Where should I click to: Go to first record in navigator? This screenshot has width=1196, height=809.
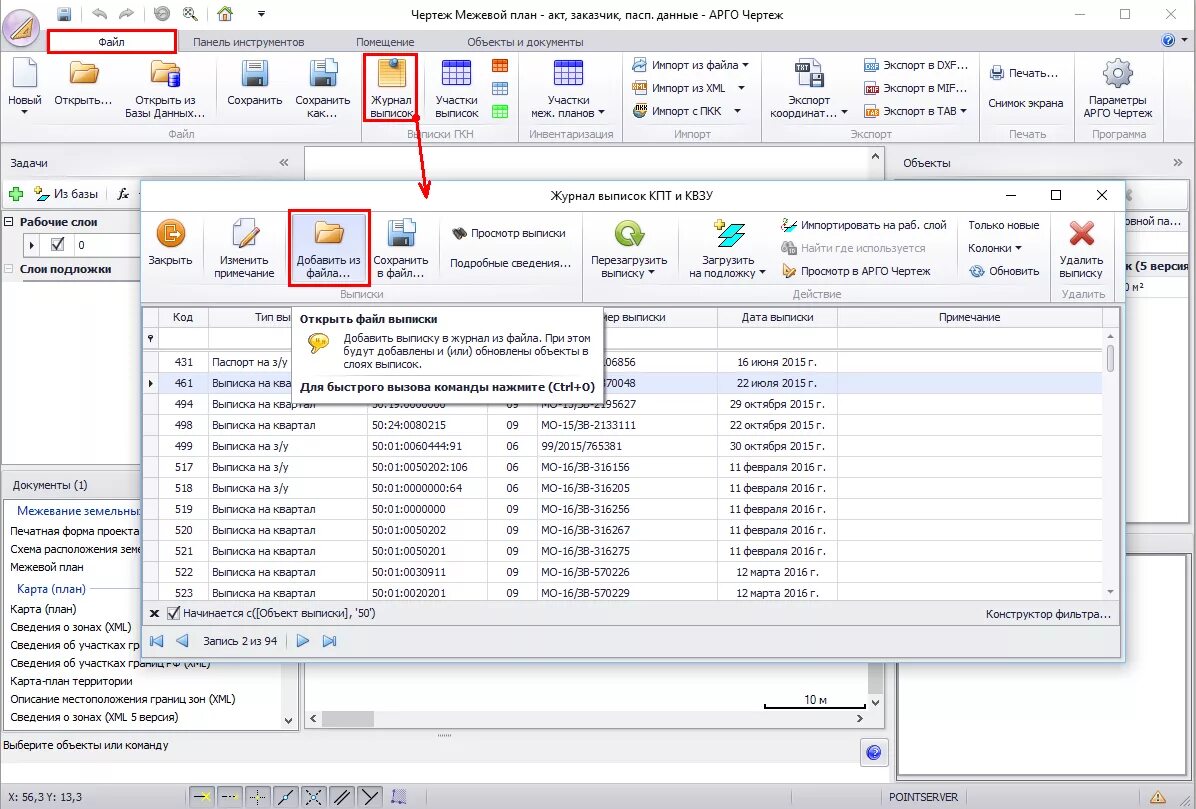coord(156,641)
